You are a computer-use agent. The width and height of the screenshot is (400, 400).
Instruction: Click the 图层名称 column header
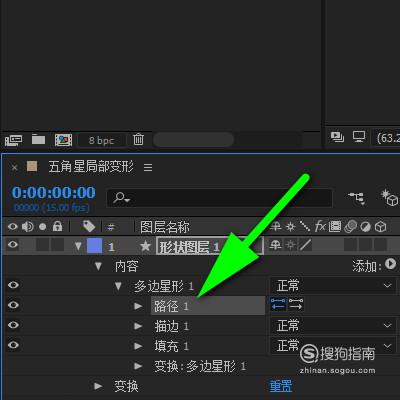point(165,227)
